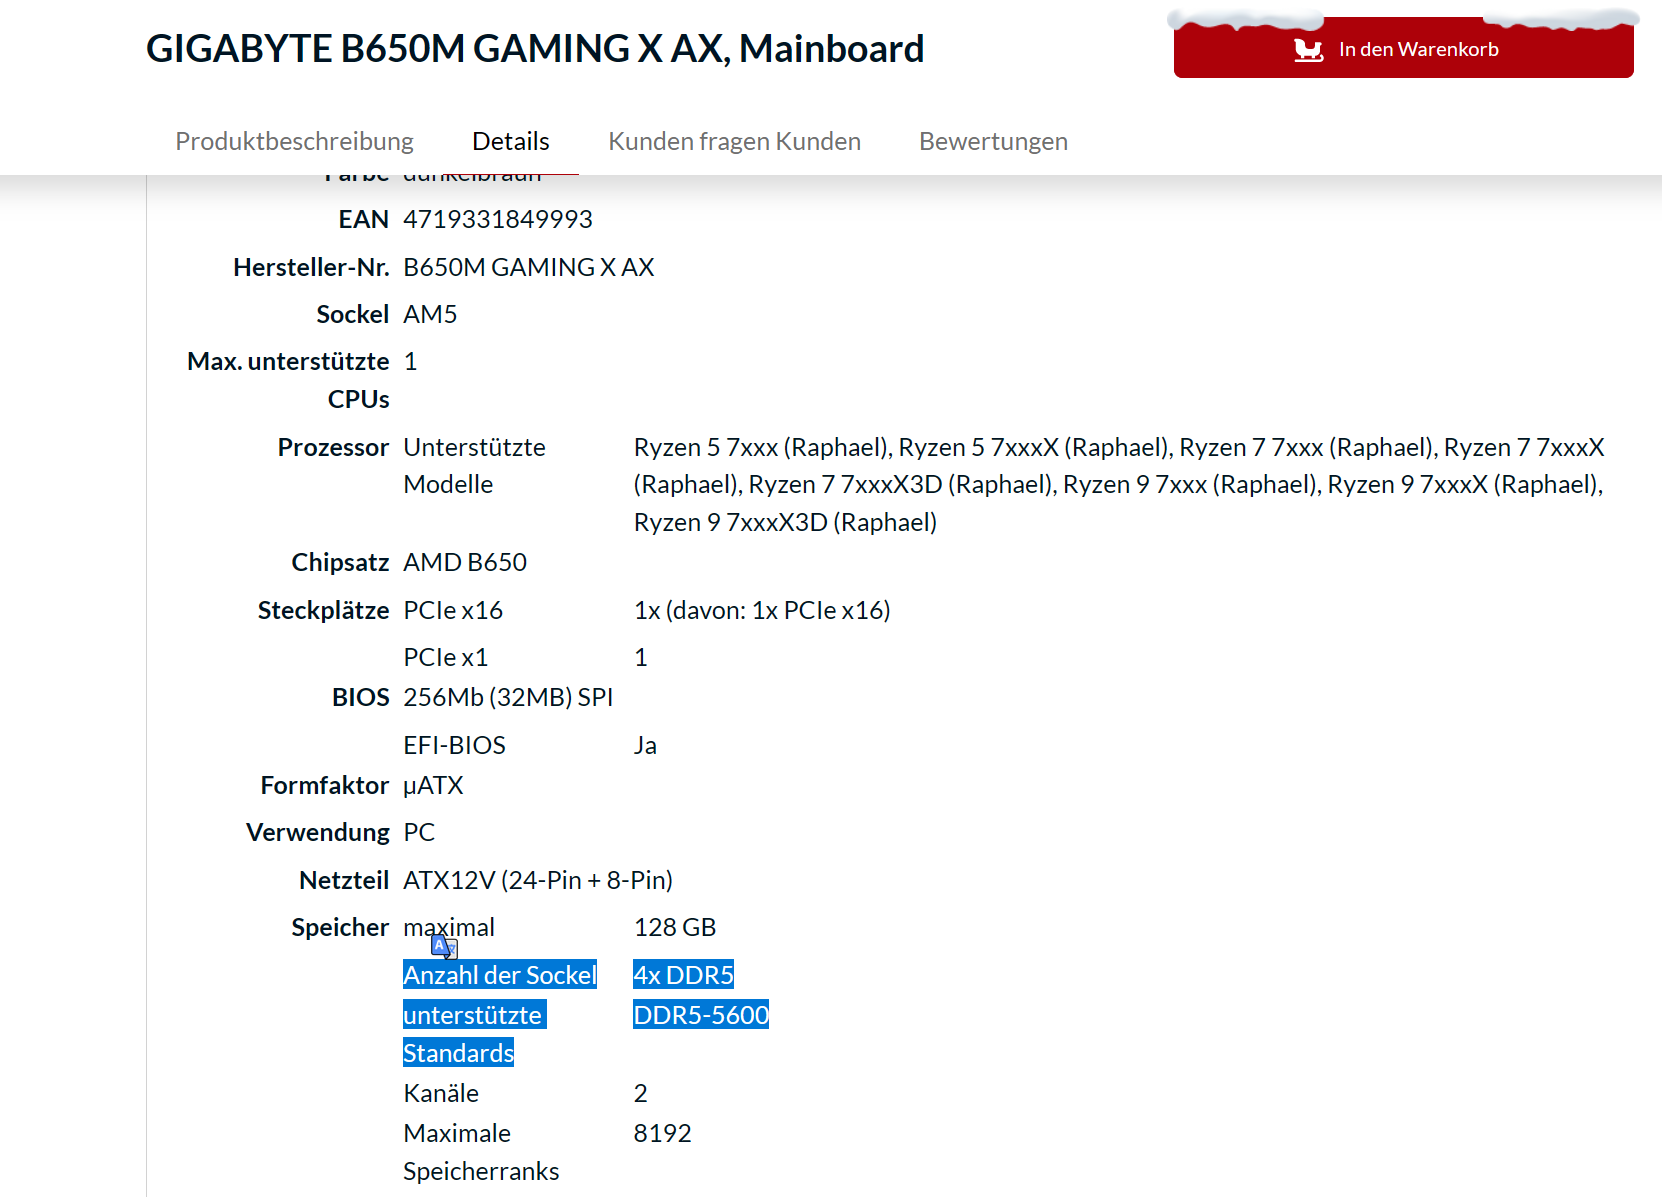
Task: Click highlighted value 4x DDR5
Action: (684, 975)
